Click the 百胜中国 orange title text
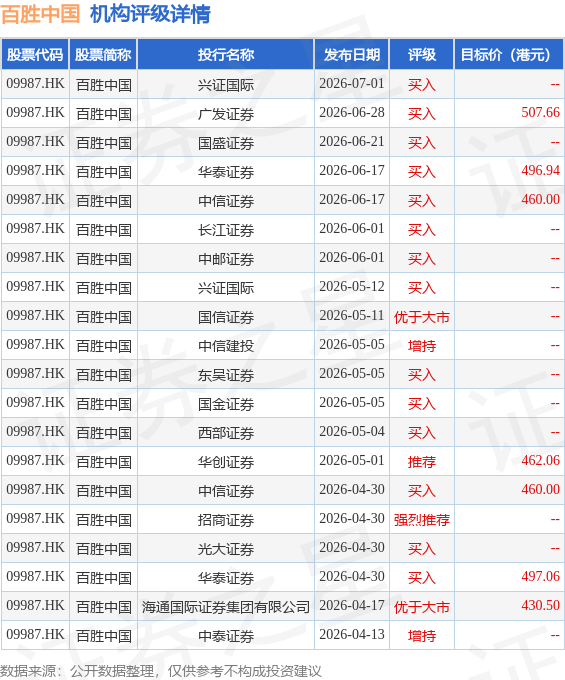Screen dimensions: 565x680 coord(41,14)
